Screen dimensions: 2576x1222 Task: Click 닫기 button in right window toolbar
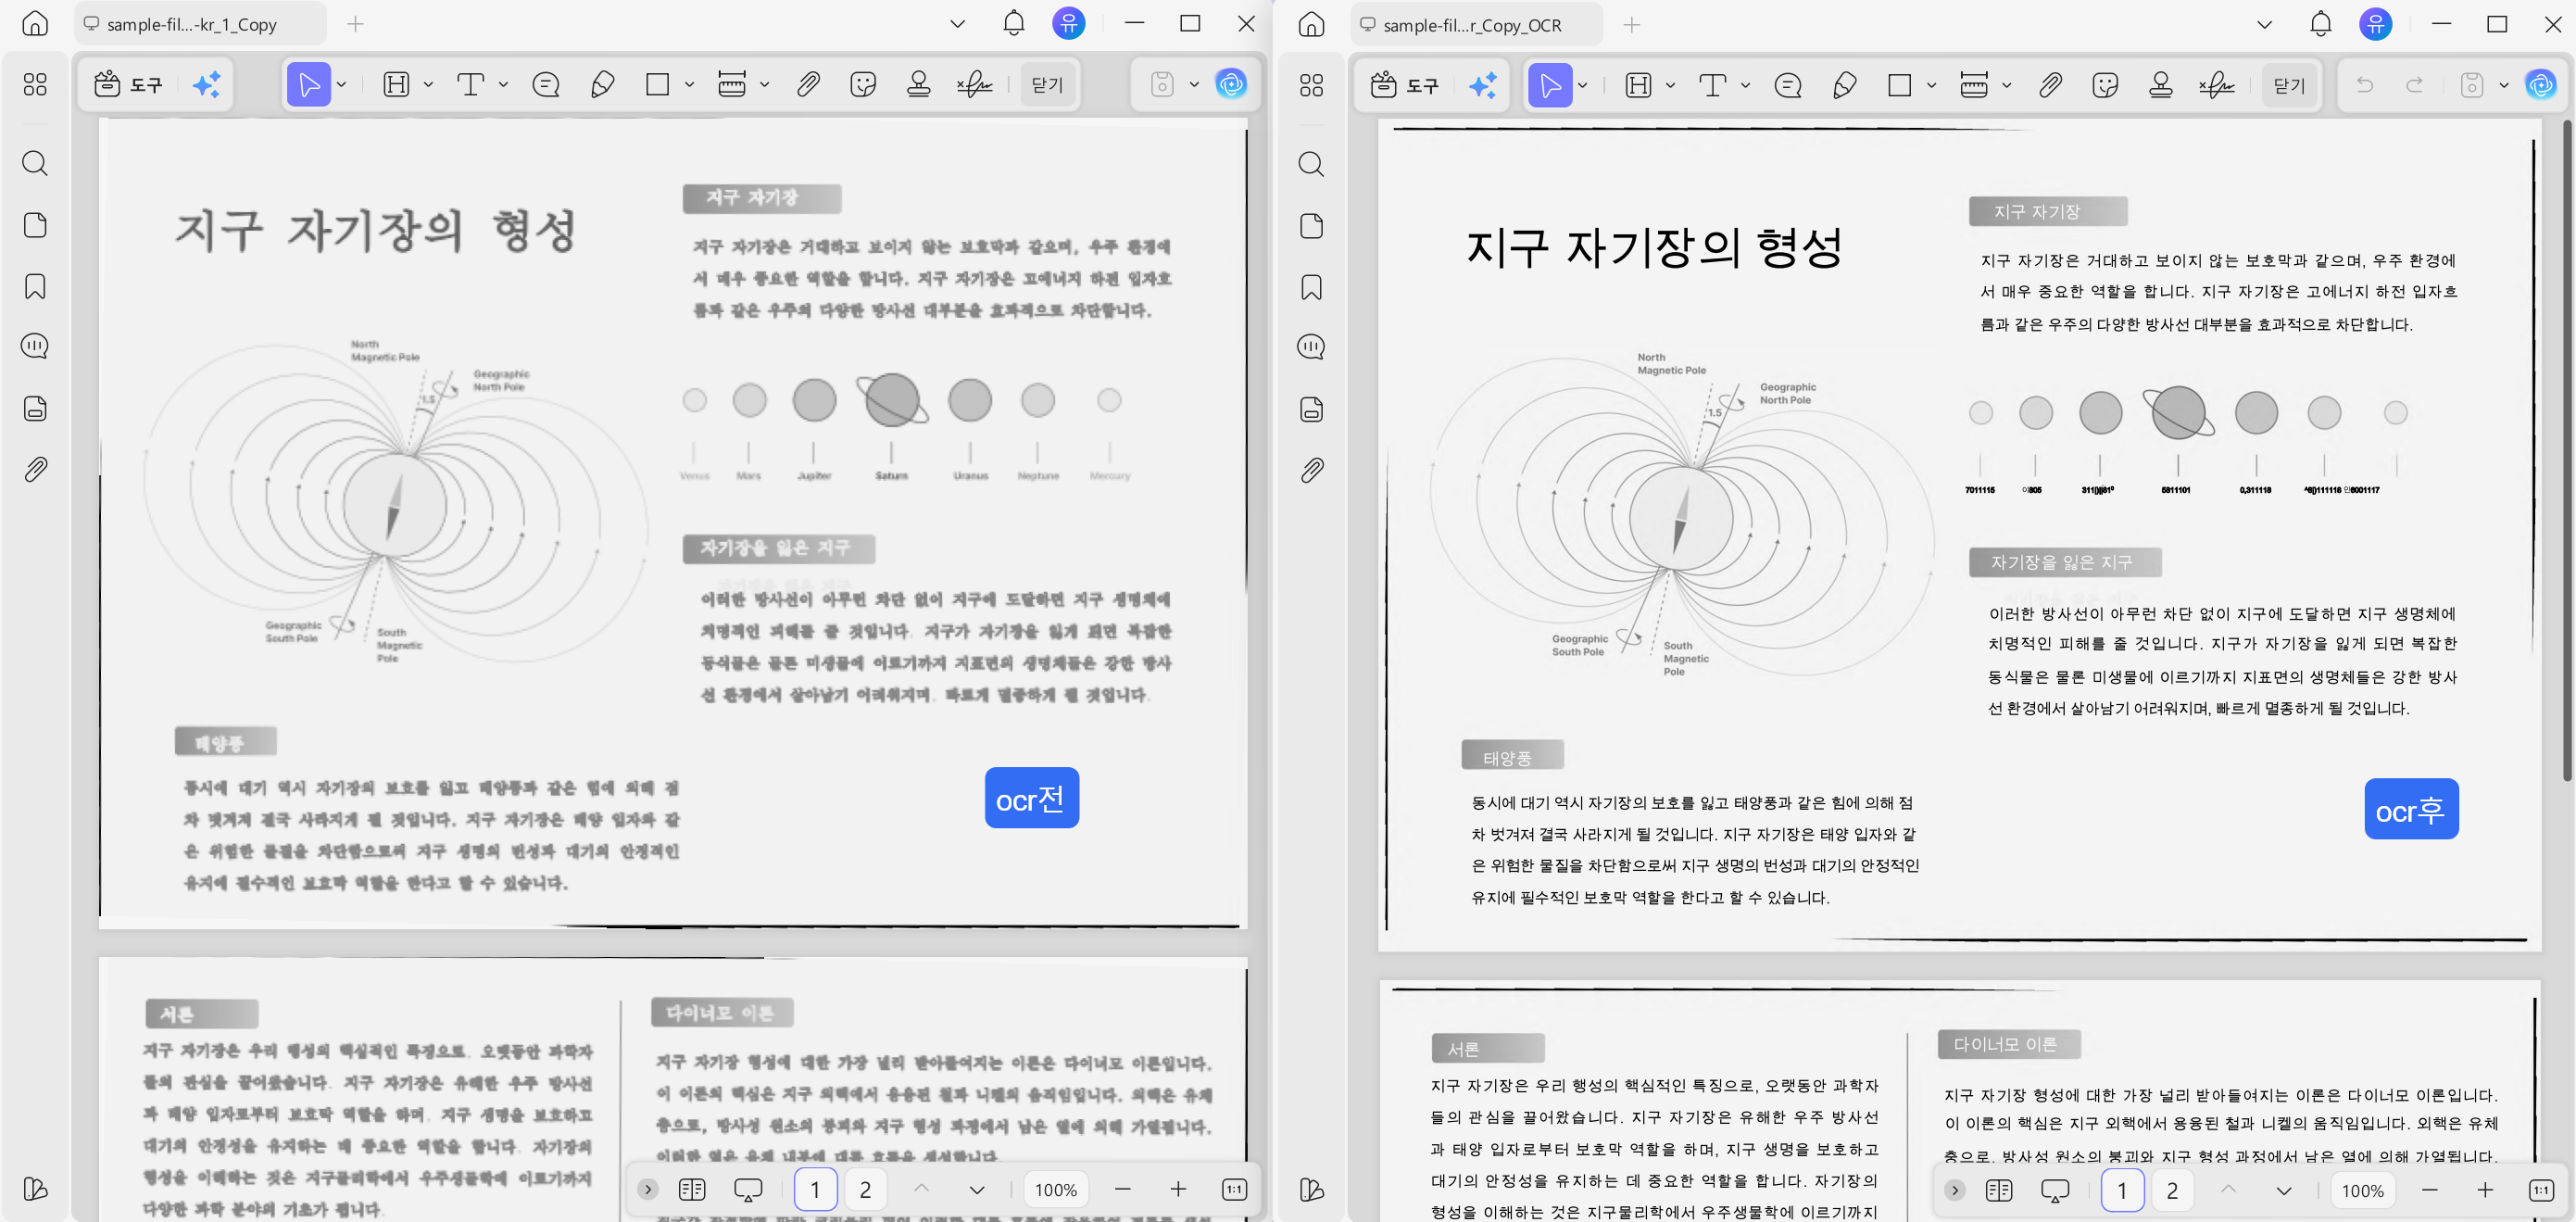pyautogui.click(x=2289, y=86)
